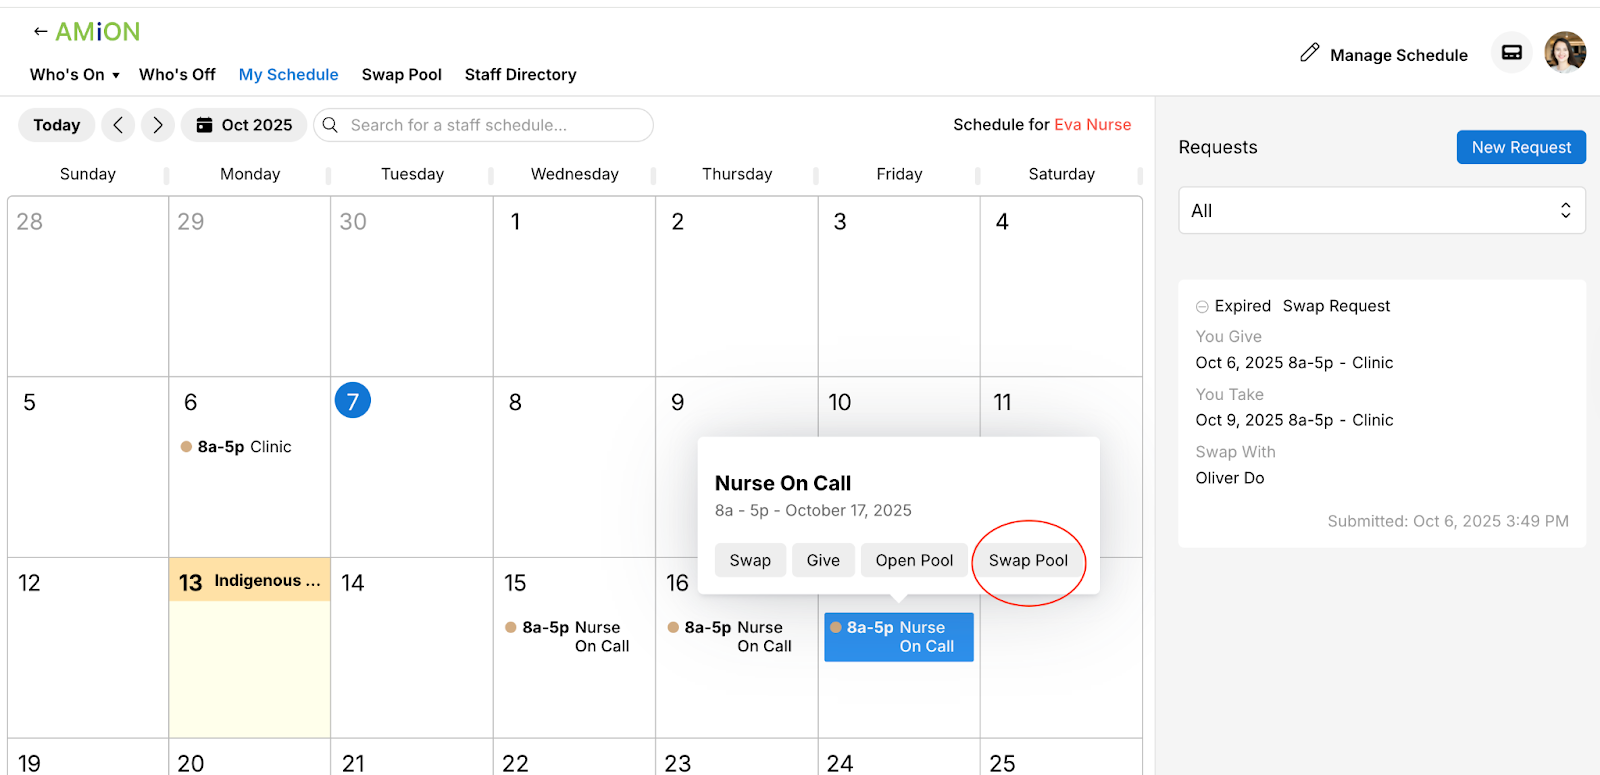Choose Swap Pool in Nurse On Call popup
Viewport: 1600px width, 775px height.
1028,561
